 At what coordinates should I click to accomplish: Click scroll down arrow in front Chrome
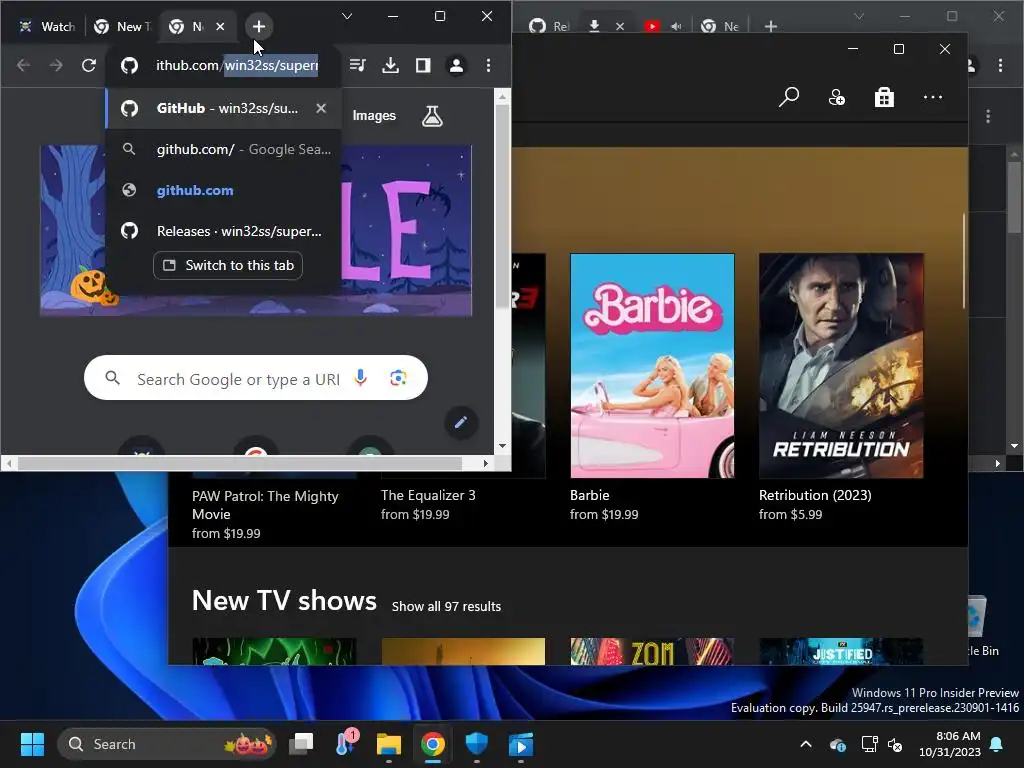tap(502, 446)
